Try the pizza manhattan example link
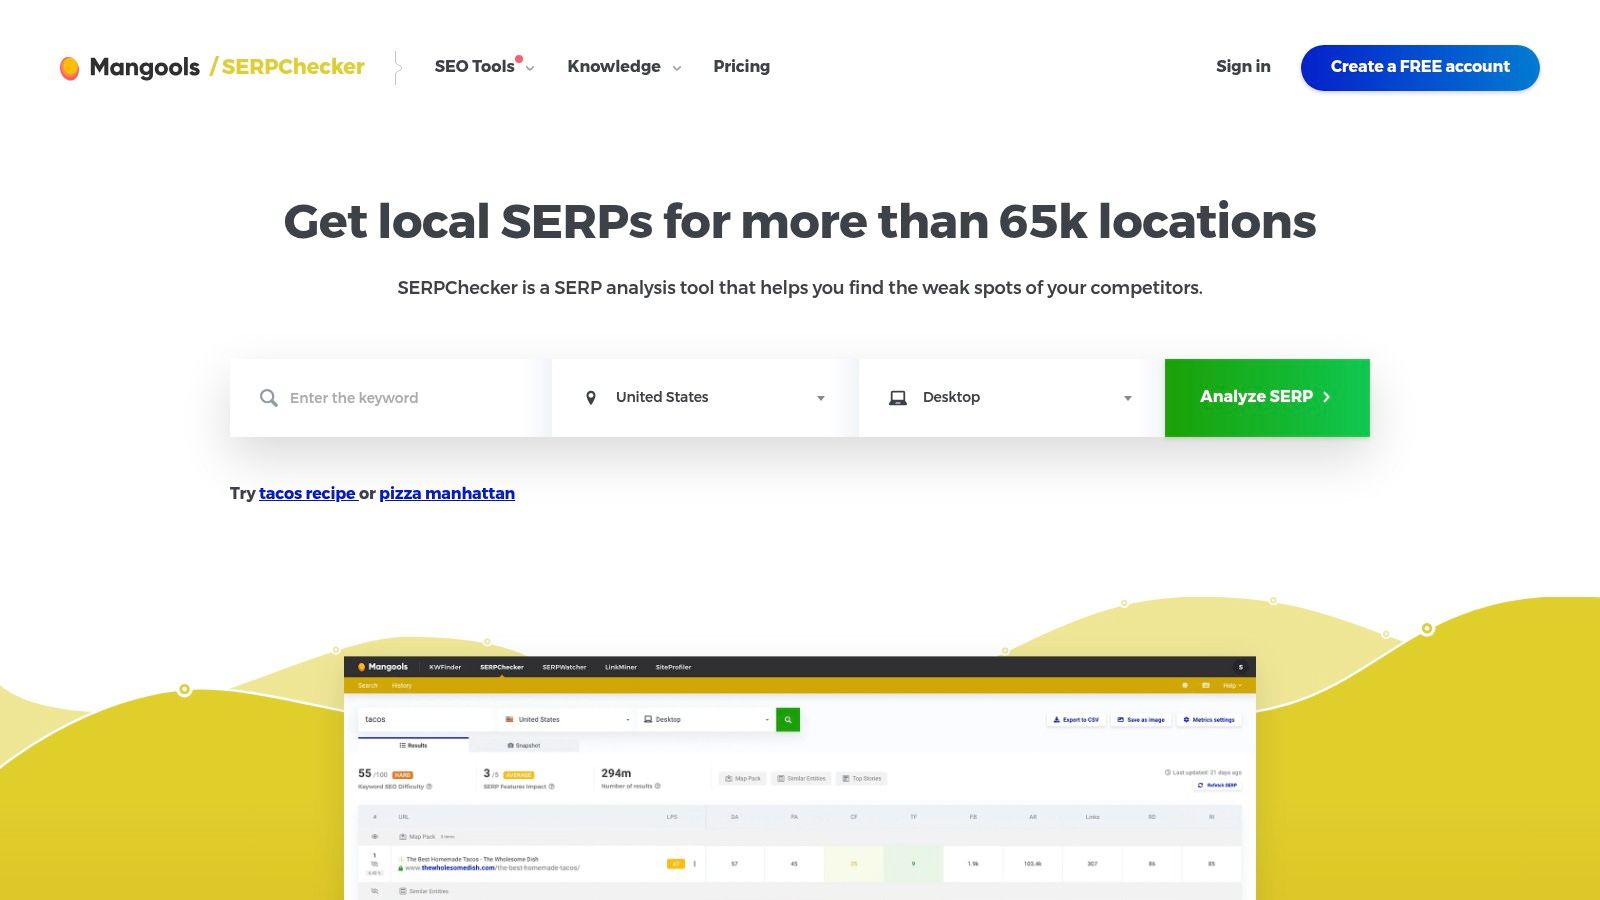 (447, 493)
